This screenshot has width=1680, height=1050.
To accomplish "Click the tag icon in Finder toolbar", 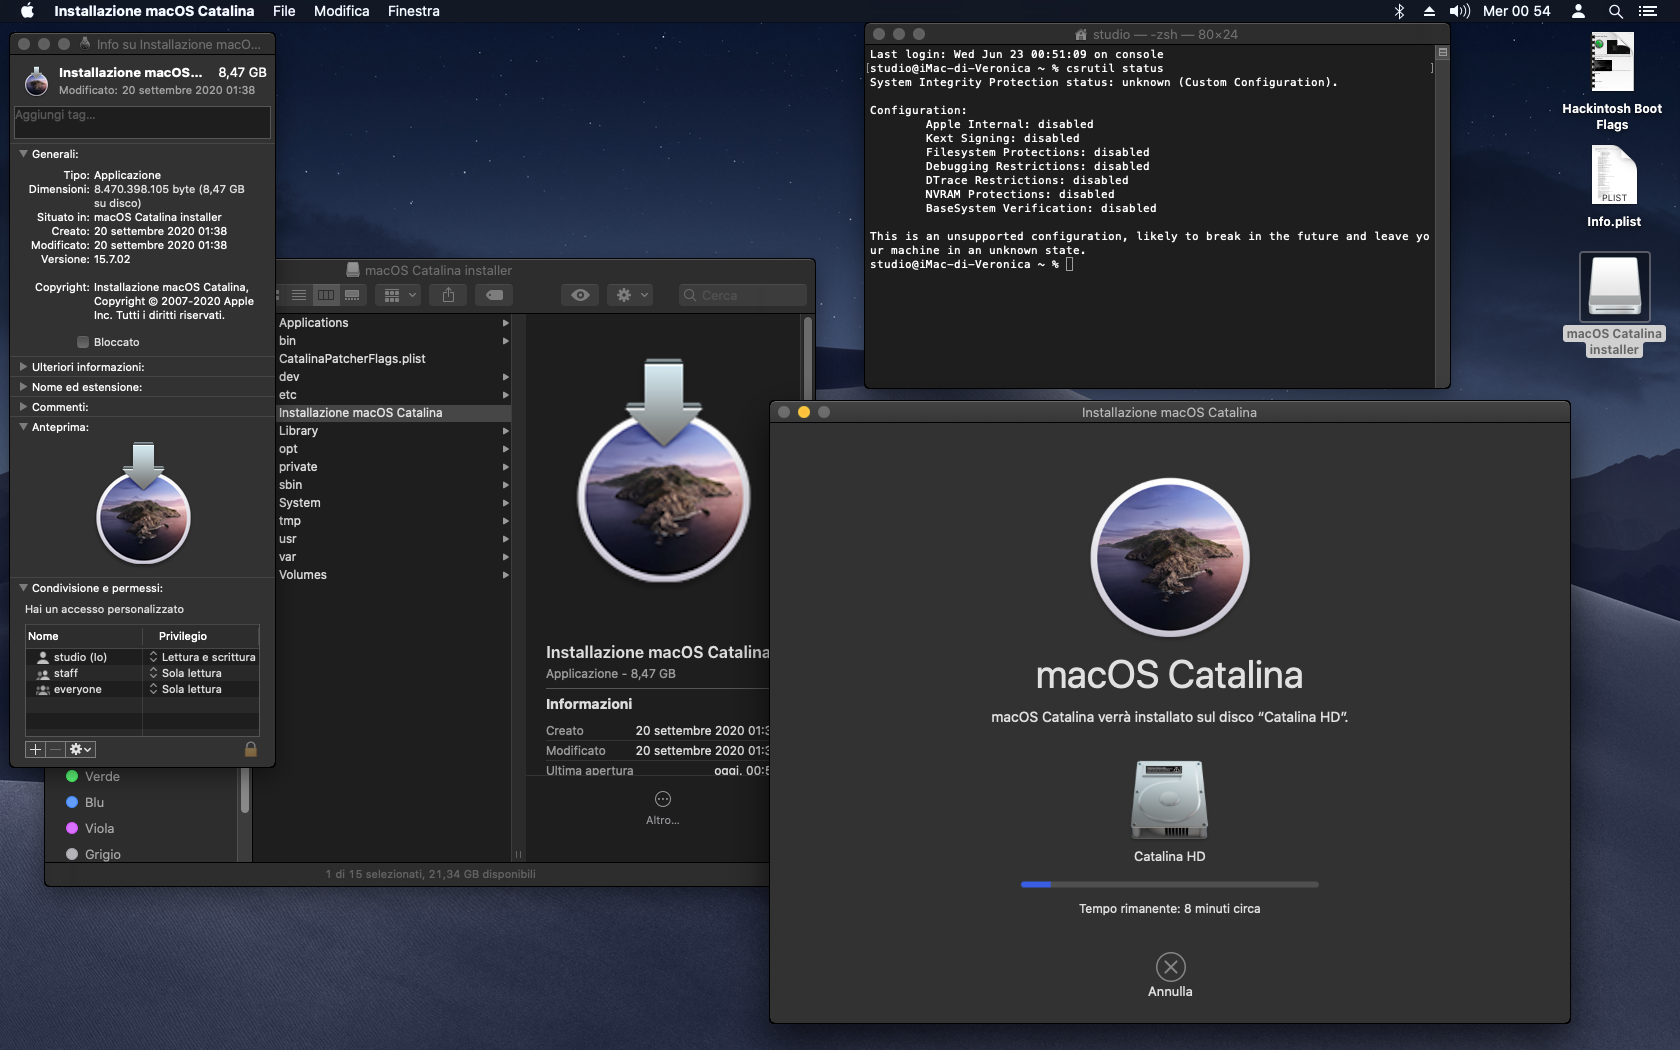I will pyautogui.click(x=494, y=295).
